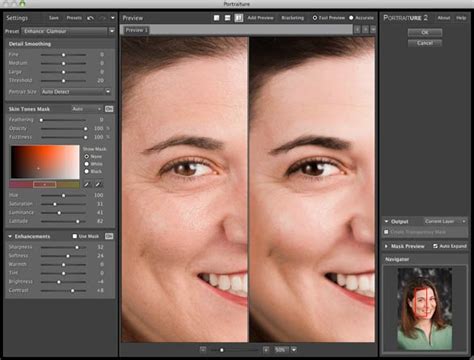Click zoom in plus icon below preview

pyautogui.click(x=266, y=350)
